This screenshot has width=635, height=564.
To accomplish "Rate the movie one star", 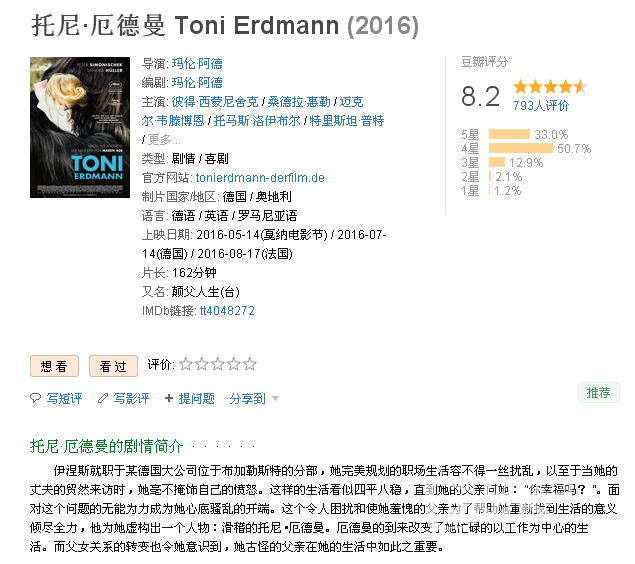I will pyautogui.click(x=185, y=364).
